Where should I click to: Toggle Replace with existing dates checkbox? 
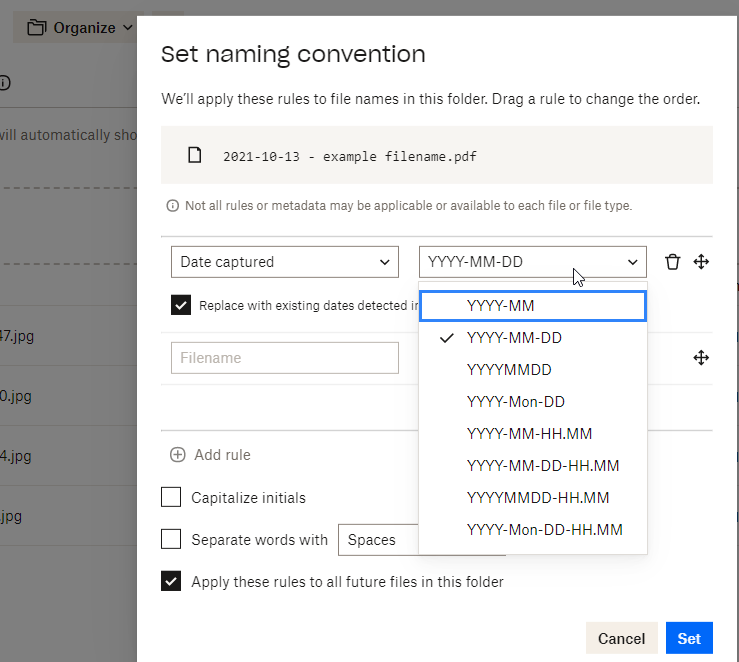click(x=181, y=306)
